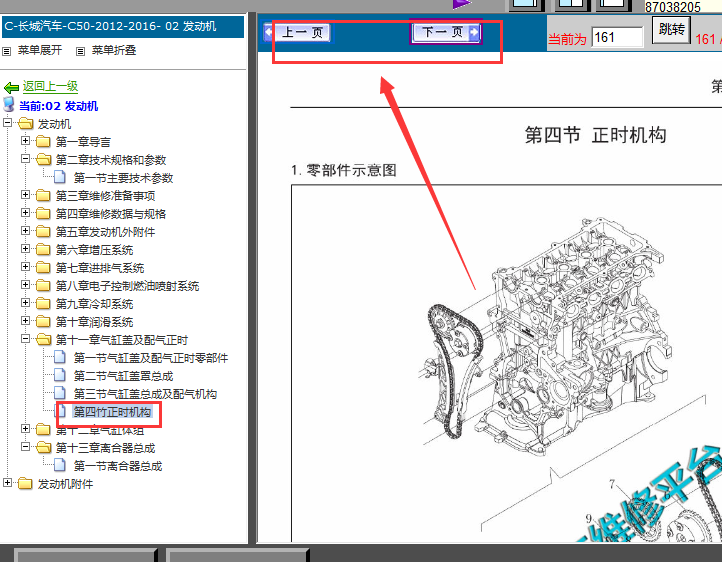722x562 pixels.
Task: Click the icon beside 菜单展开
Action: 6,52
